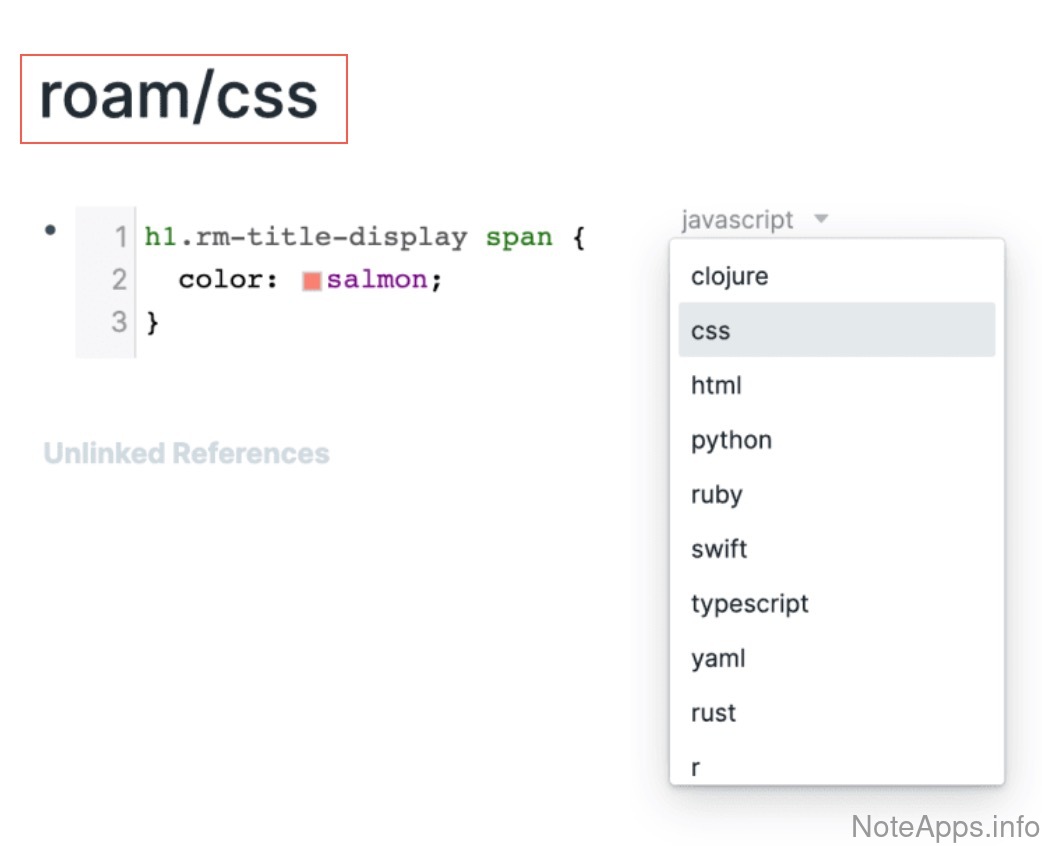The width and height of the screenshot is (1042, 846).
Task: Place cursor on the closing brace line
Action: click(x=153, y=323)
